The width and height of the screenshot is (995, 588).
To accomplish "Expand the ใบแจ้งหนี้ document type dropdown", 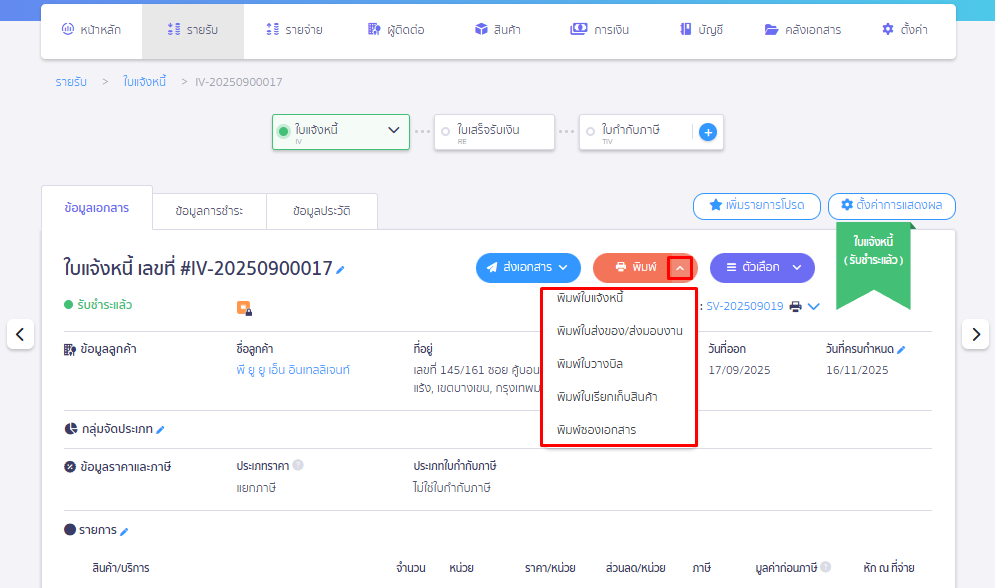I will (395, 131).
